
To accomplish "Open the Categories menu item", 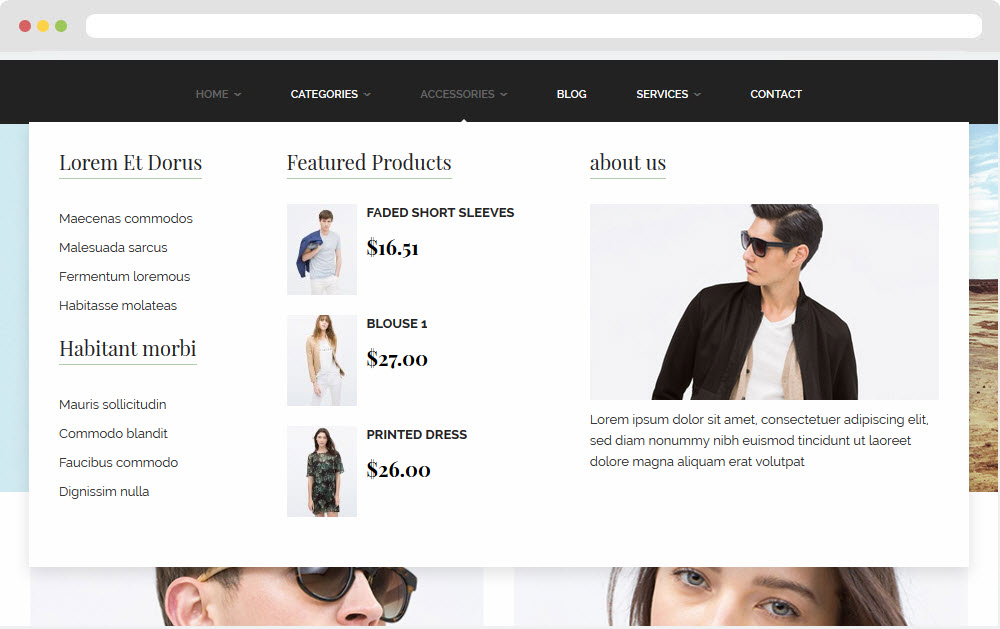I will [x=324, y=94].
